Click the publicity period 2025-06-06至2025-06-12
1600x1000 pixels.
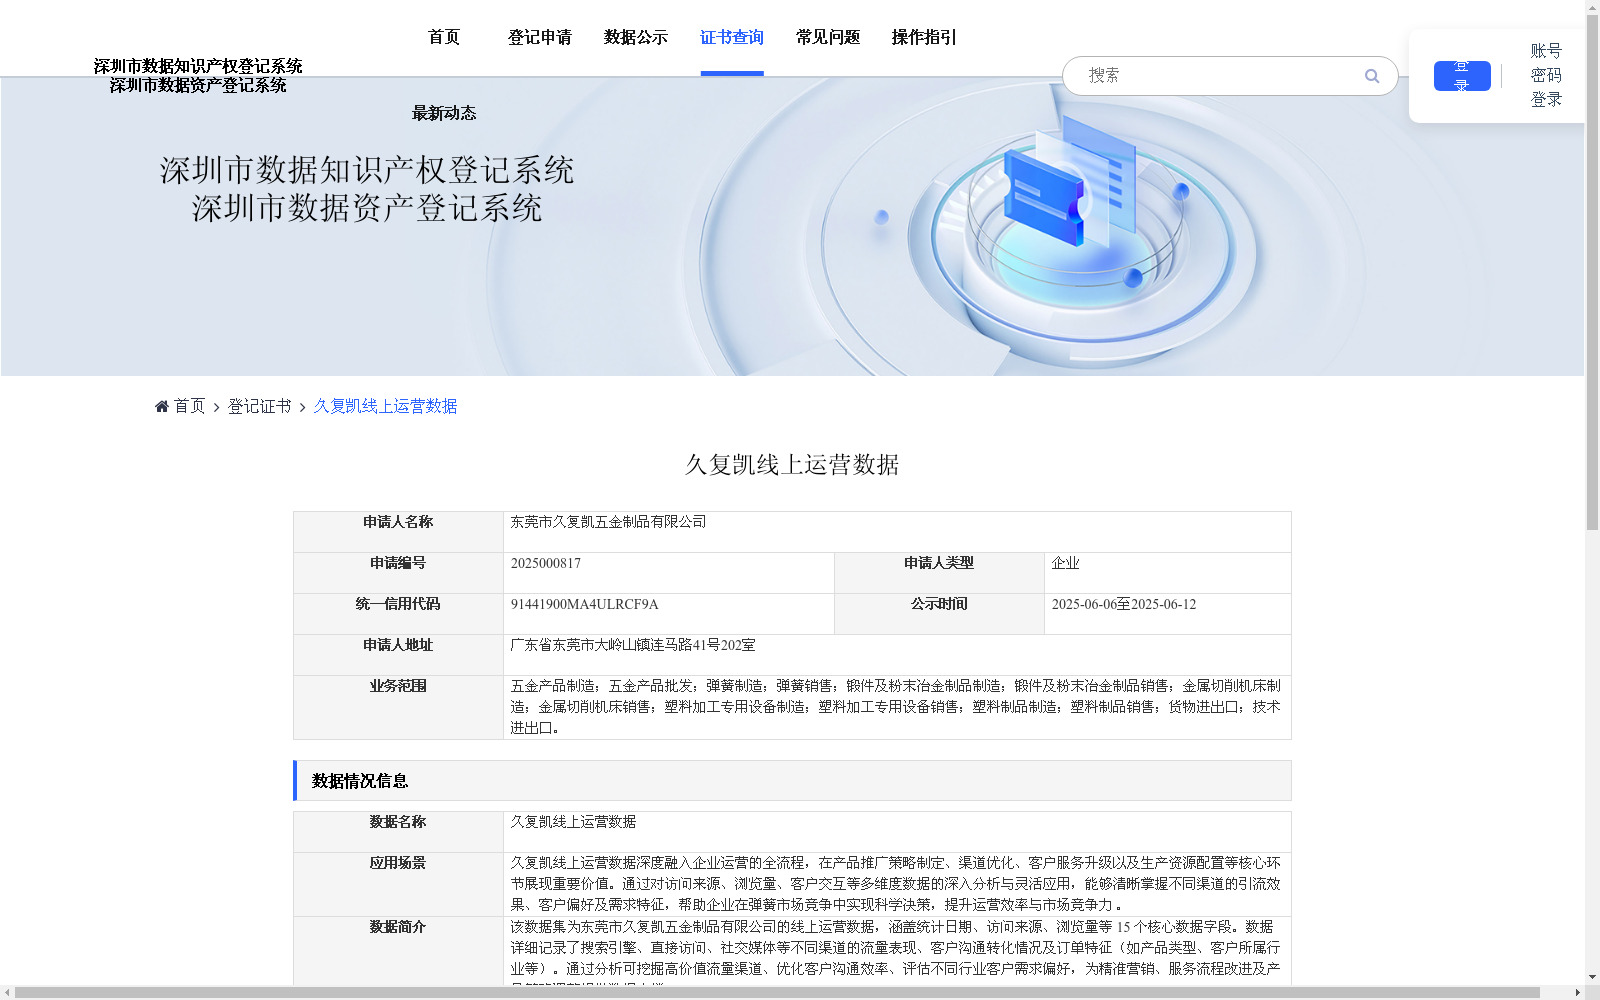(x=1124, y=604)
